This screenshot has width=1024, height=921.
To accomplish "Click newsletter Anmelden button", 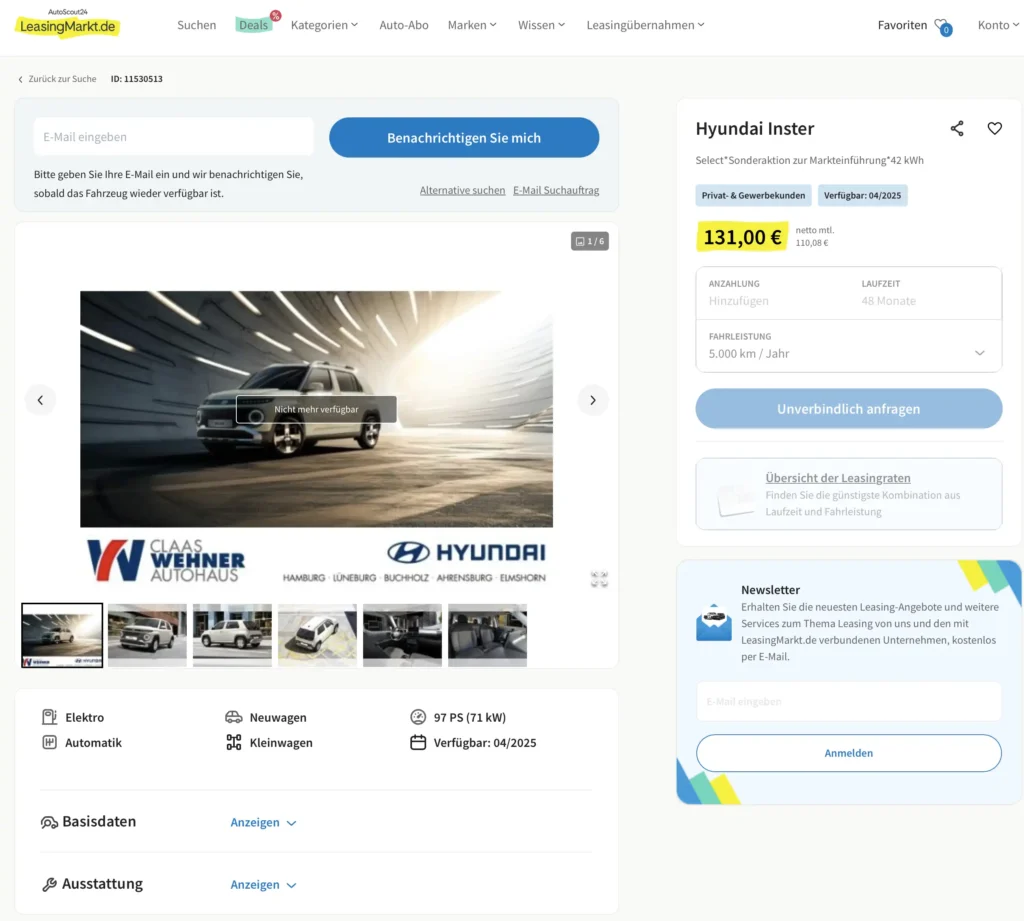I will (x=848, y=753).
